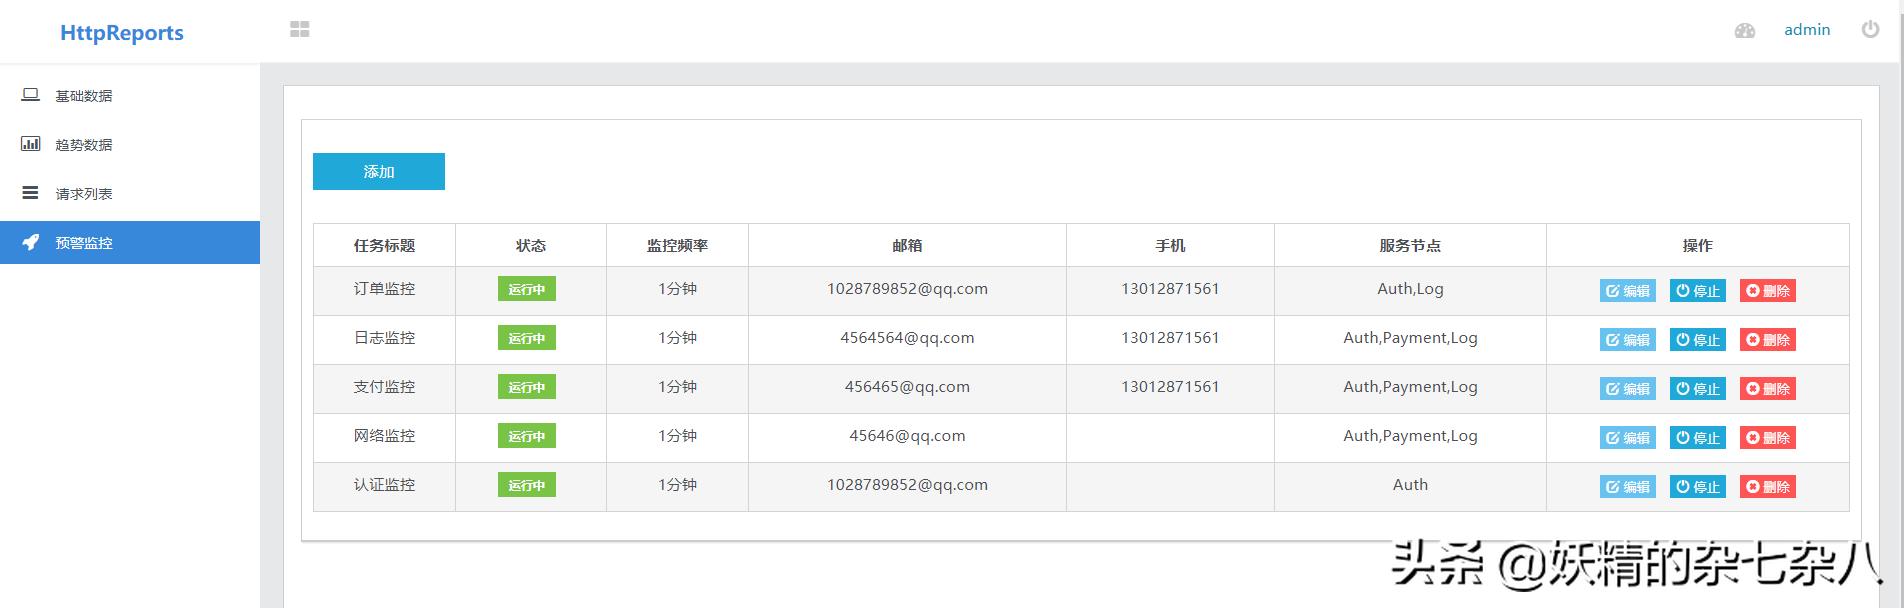Delete the 支付监控 task
Image resolution: width=1904 pixels, height=608 pixels.
click(x=1768, y=389)
